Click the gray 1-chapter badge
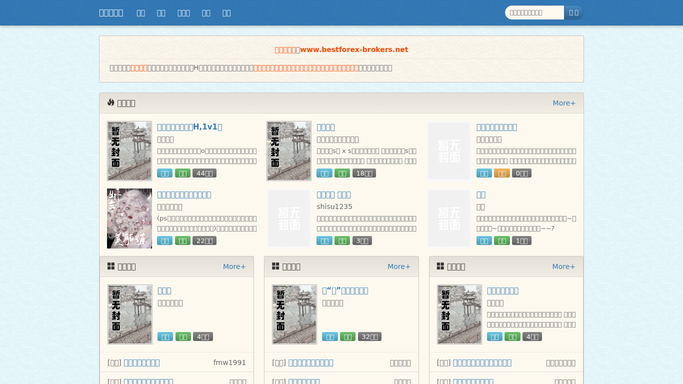Image resolution: width=683 pixels, height=384 pixels. coord(521,241)
